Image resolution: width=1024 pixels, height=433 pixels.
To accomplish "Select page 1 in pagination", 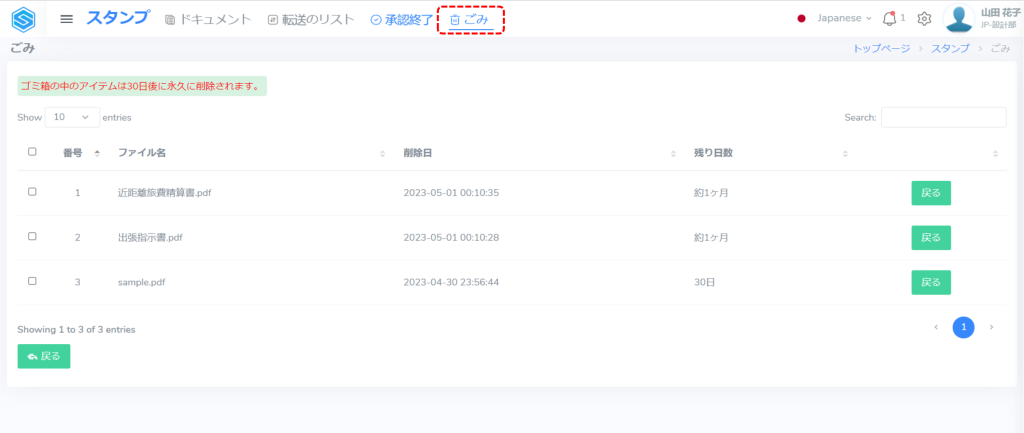I will point(963,327).
